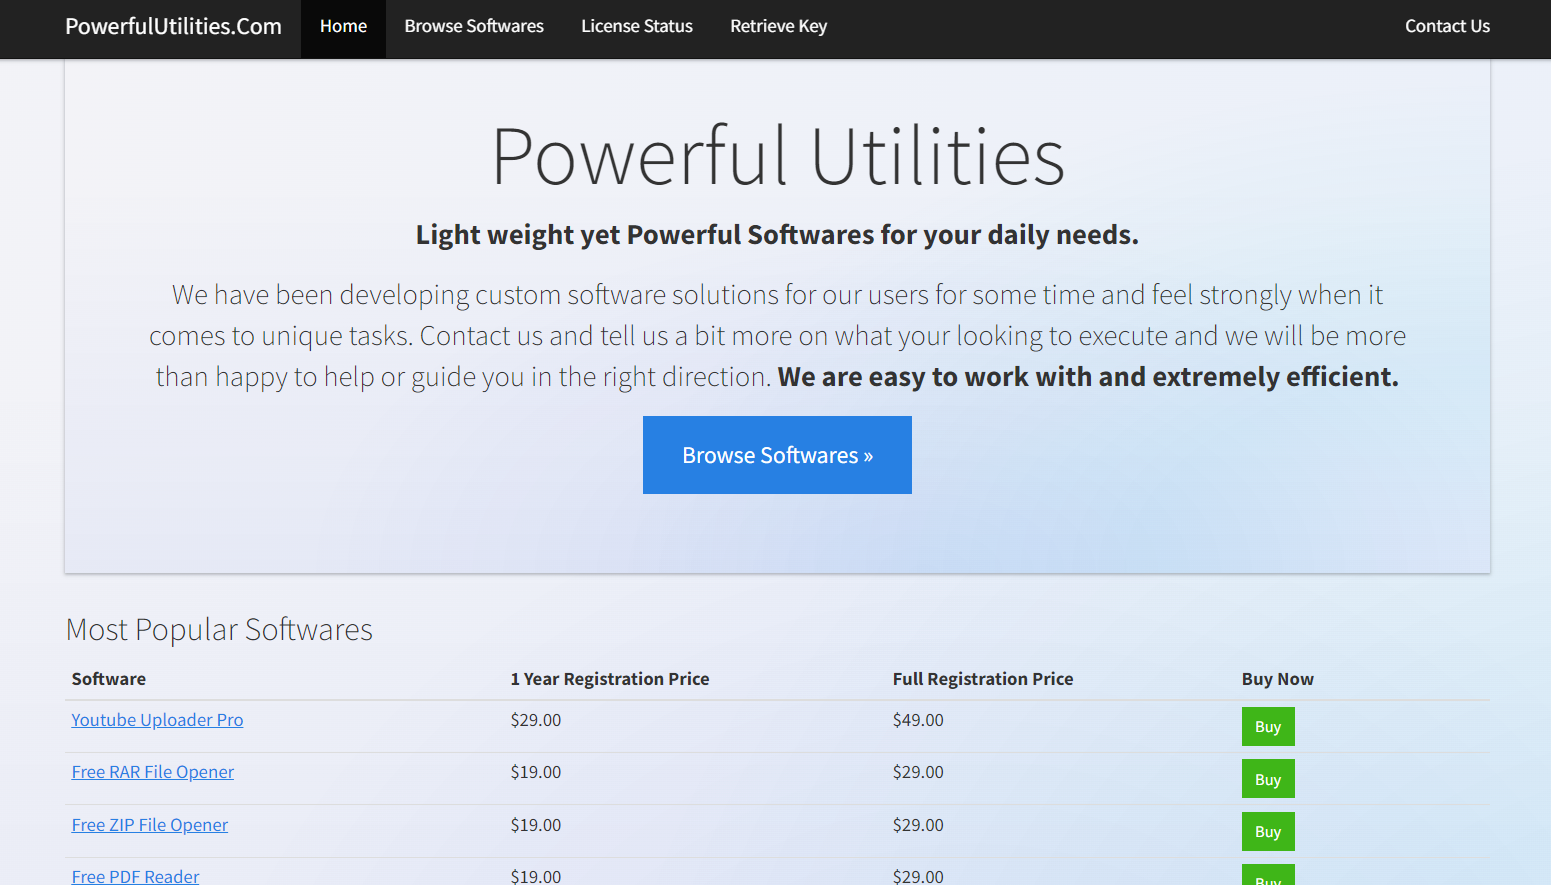Open the Free RAR File Opener link
The width and height of the screenshot is (1551, 885).
click(153, 772)
